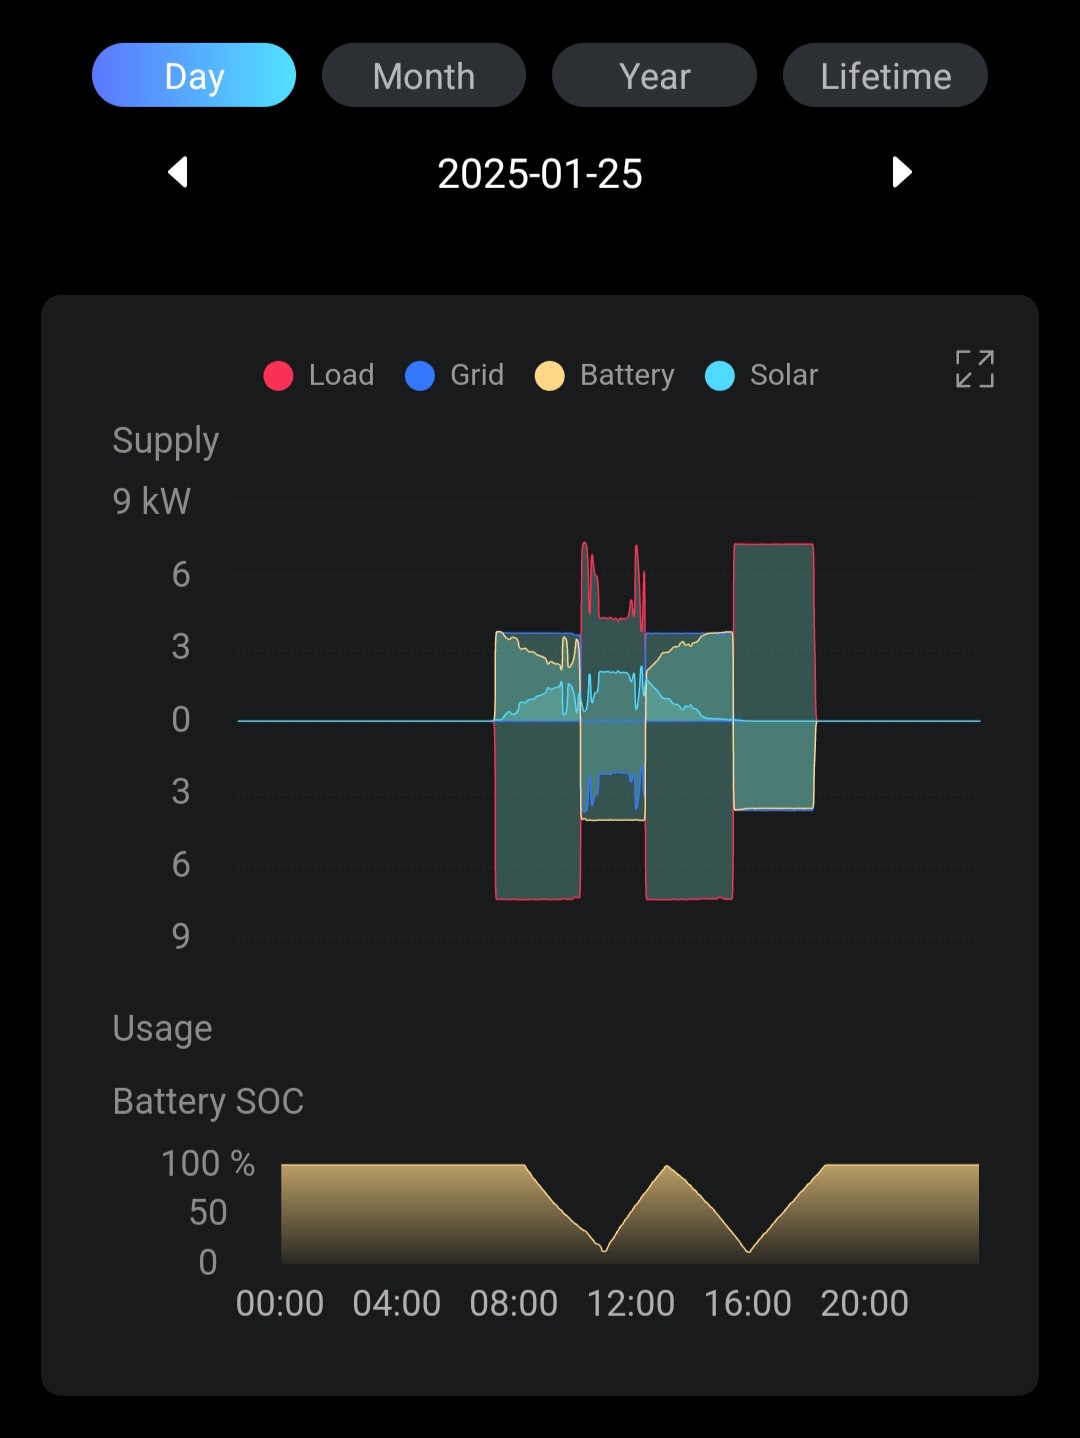Toggle the Load series label
This screenshot has width=1080, height=1438.
341,375
